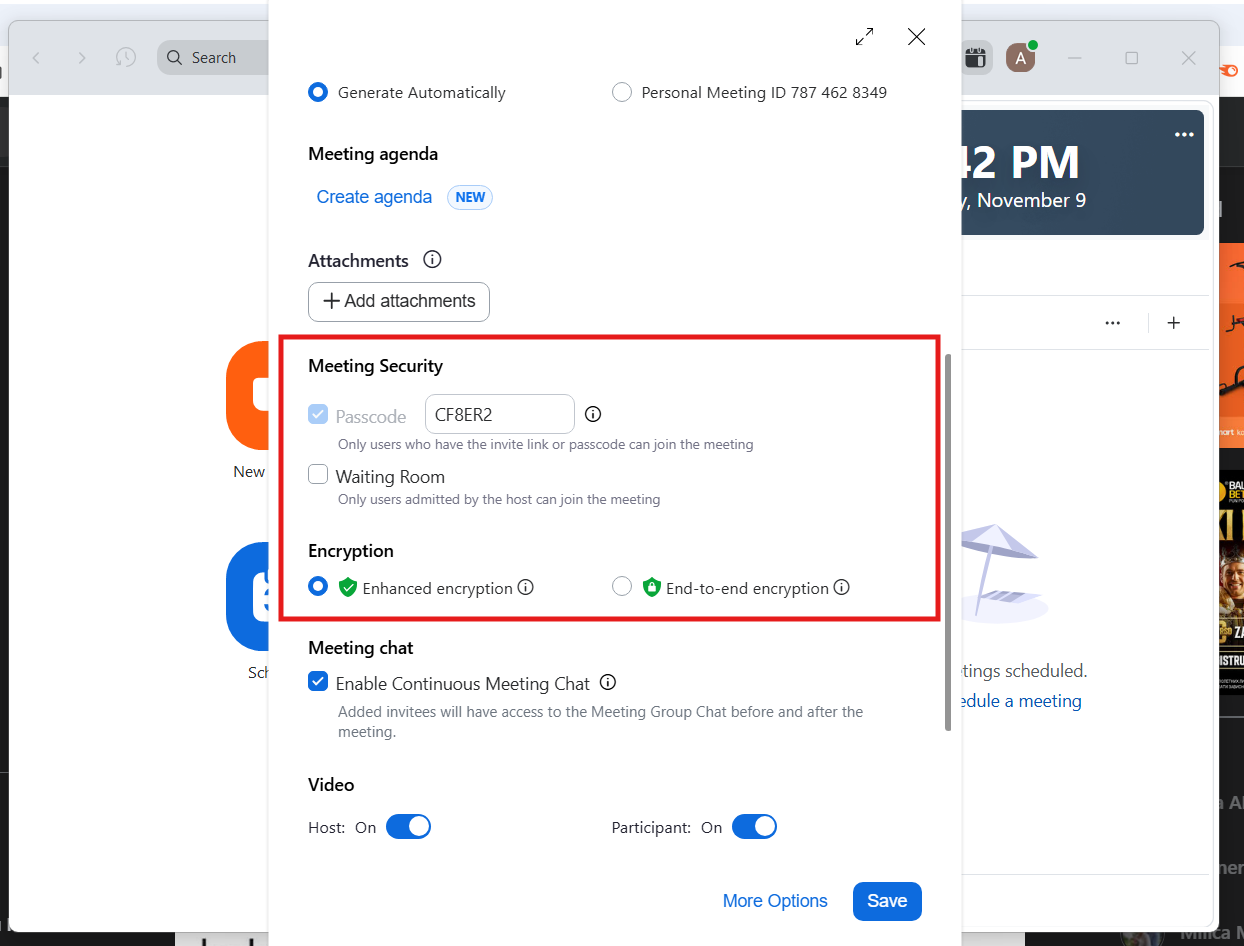
Task: Switch off Participant video toggle
Action: [754, 827]
